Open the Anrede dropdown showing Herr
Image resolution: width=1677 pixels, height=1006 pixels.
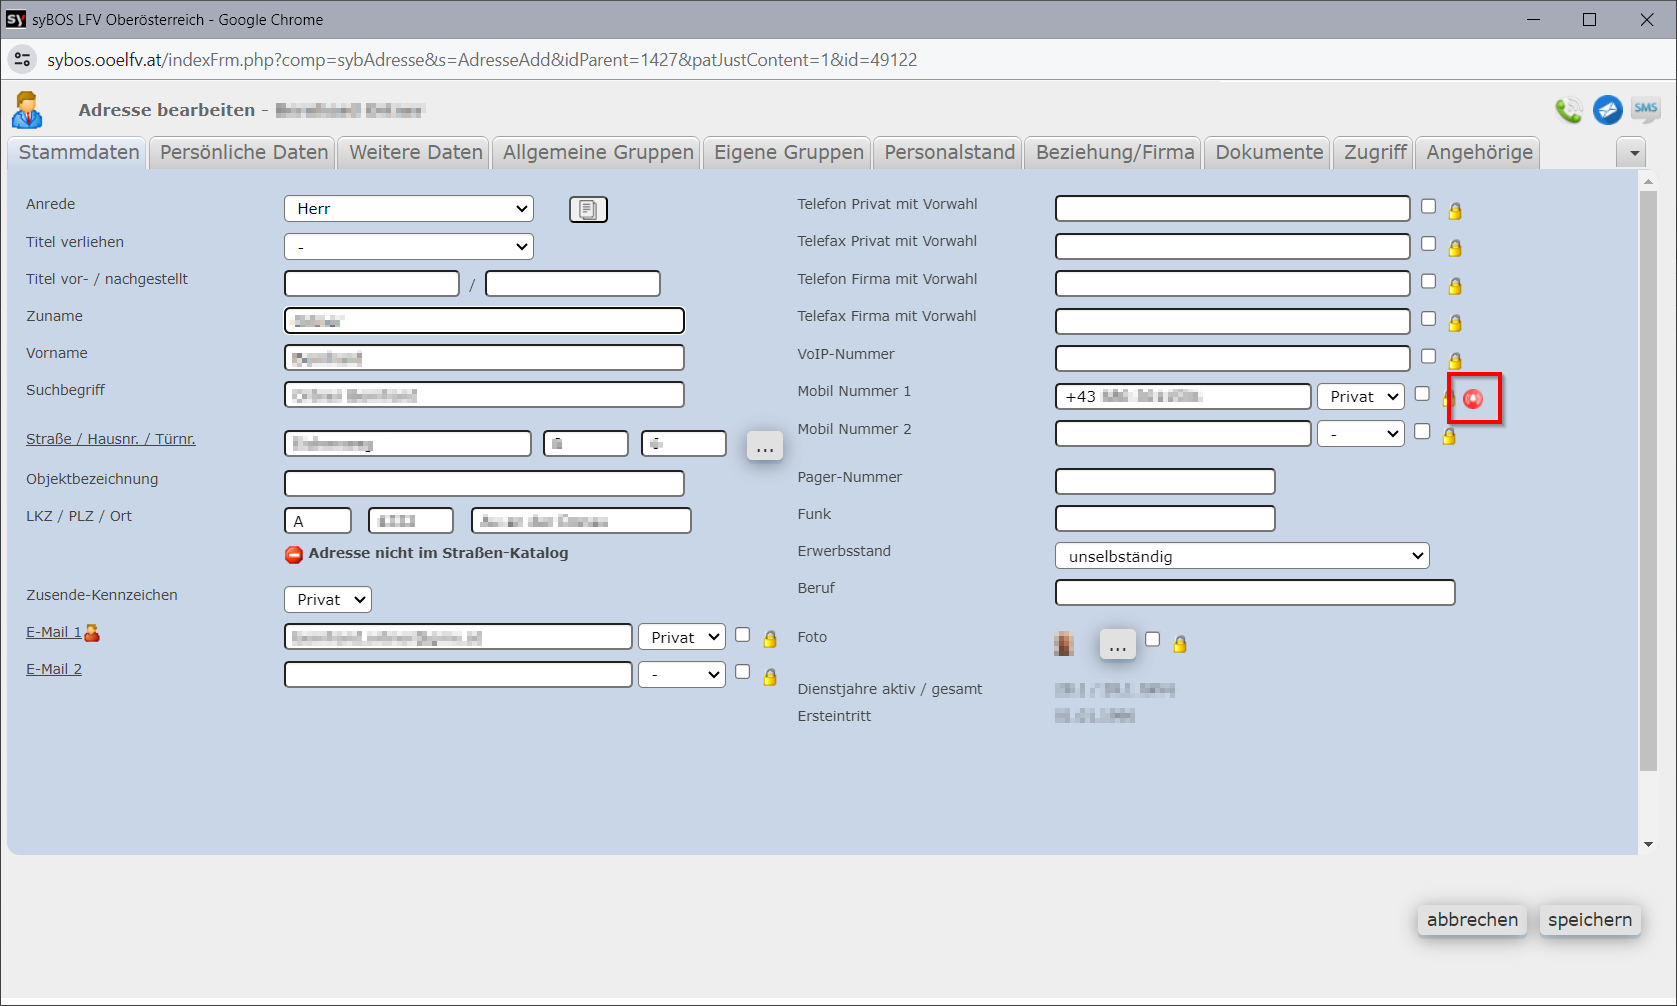click(x=409, y=209)
